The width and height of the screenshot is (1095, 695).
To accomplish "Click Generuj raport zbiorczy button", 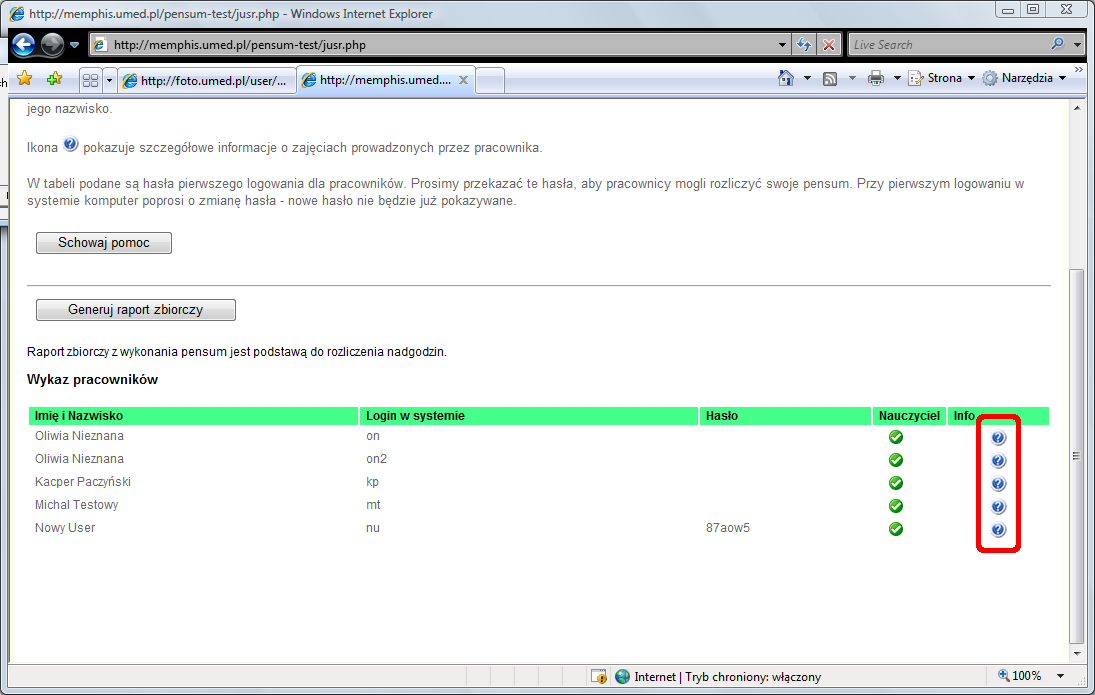I will point(135,310).
